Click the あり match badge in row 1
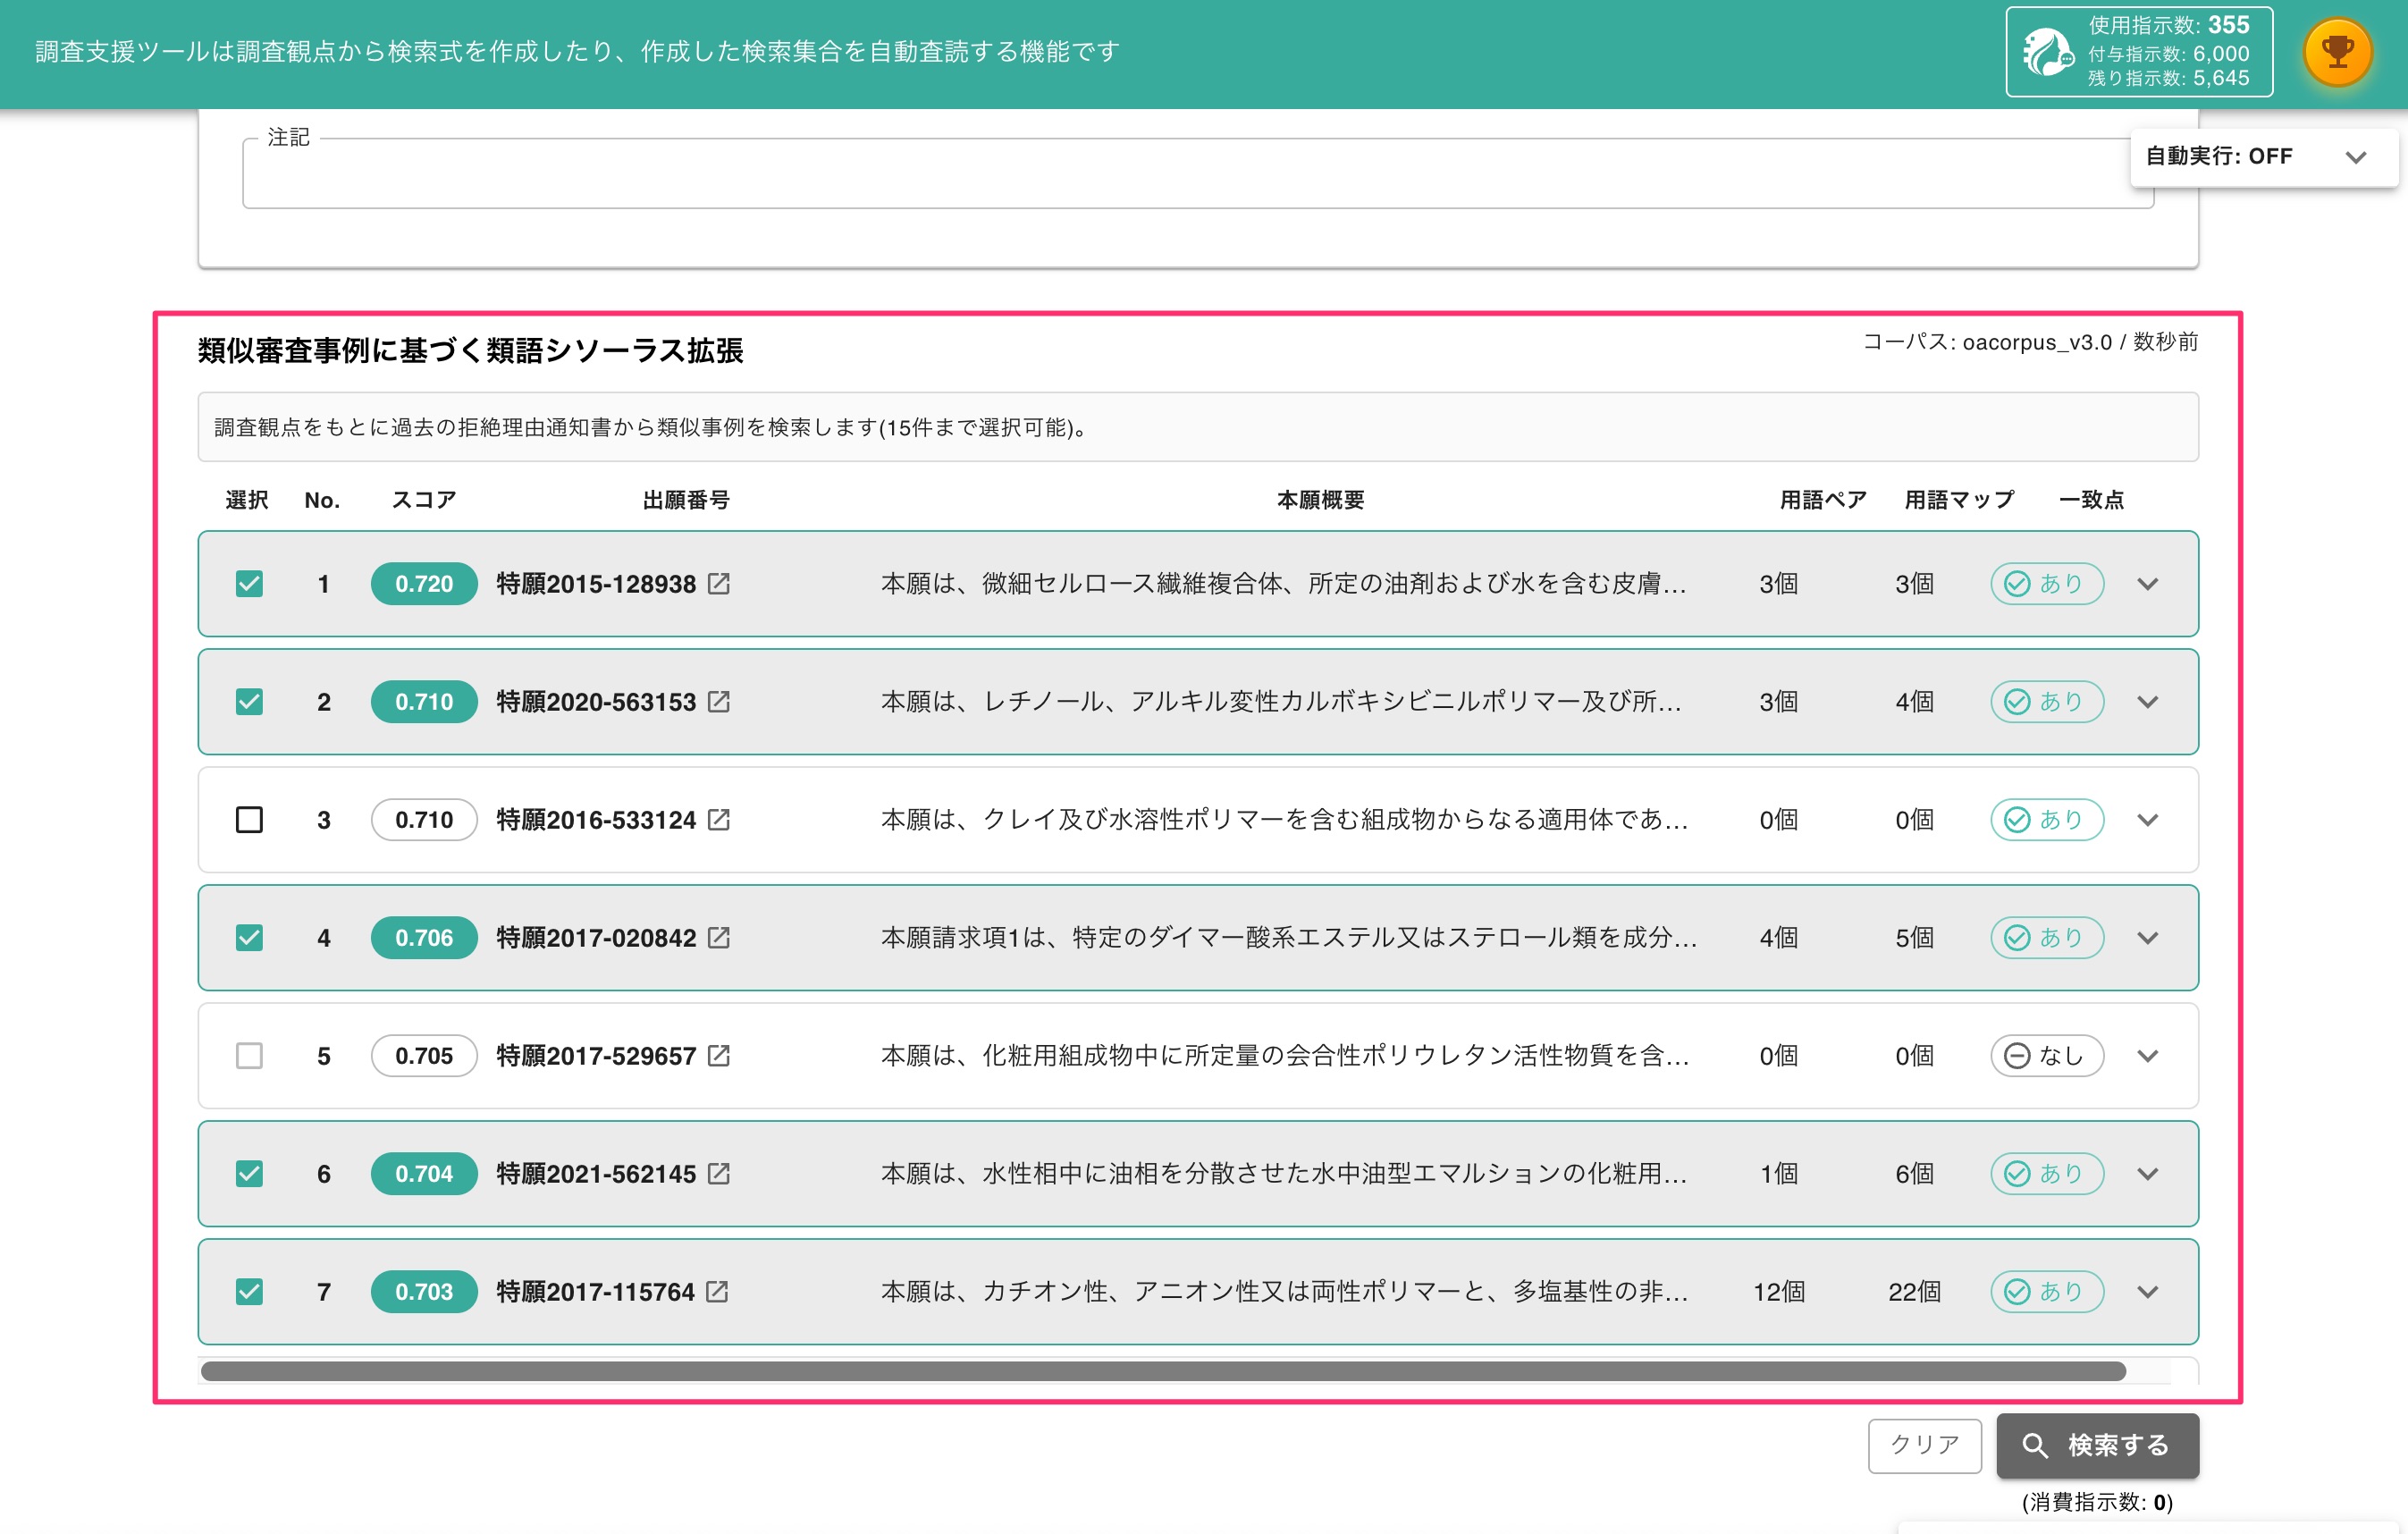 point(2046,583)
